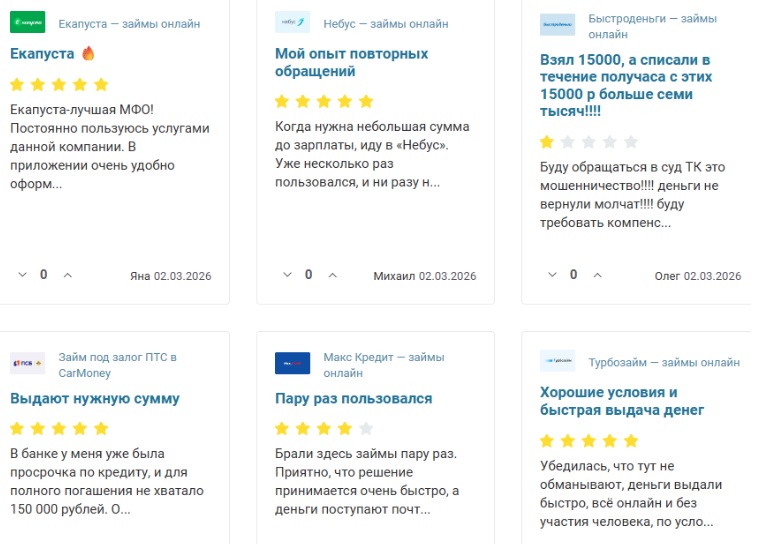Open review 'Пару раз пользовался'

[x=353, y=398]
